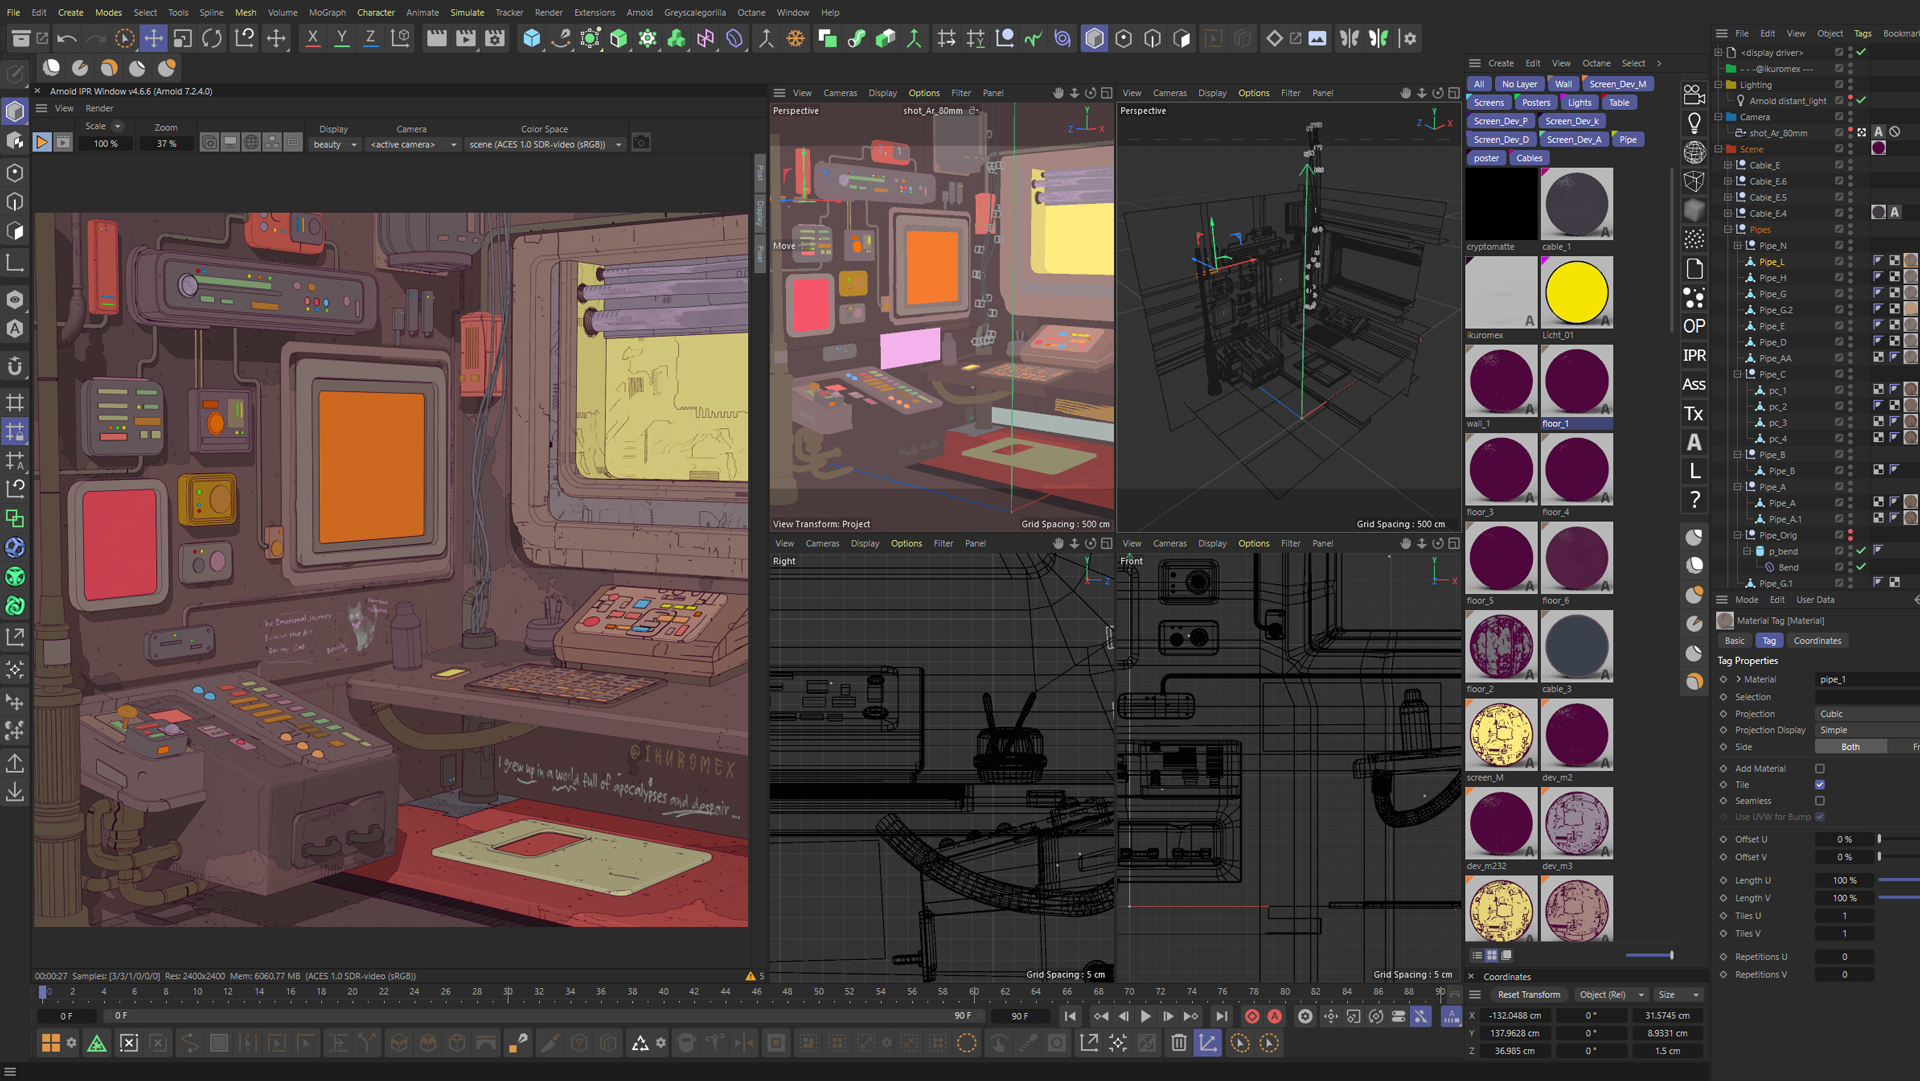
Task: Click the Arnold light bulb icon
Action: [1694, 123]
